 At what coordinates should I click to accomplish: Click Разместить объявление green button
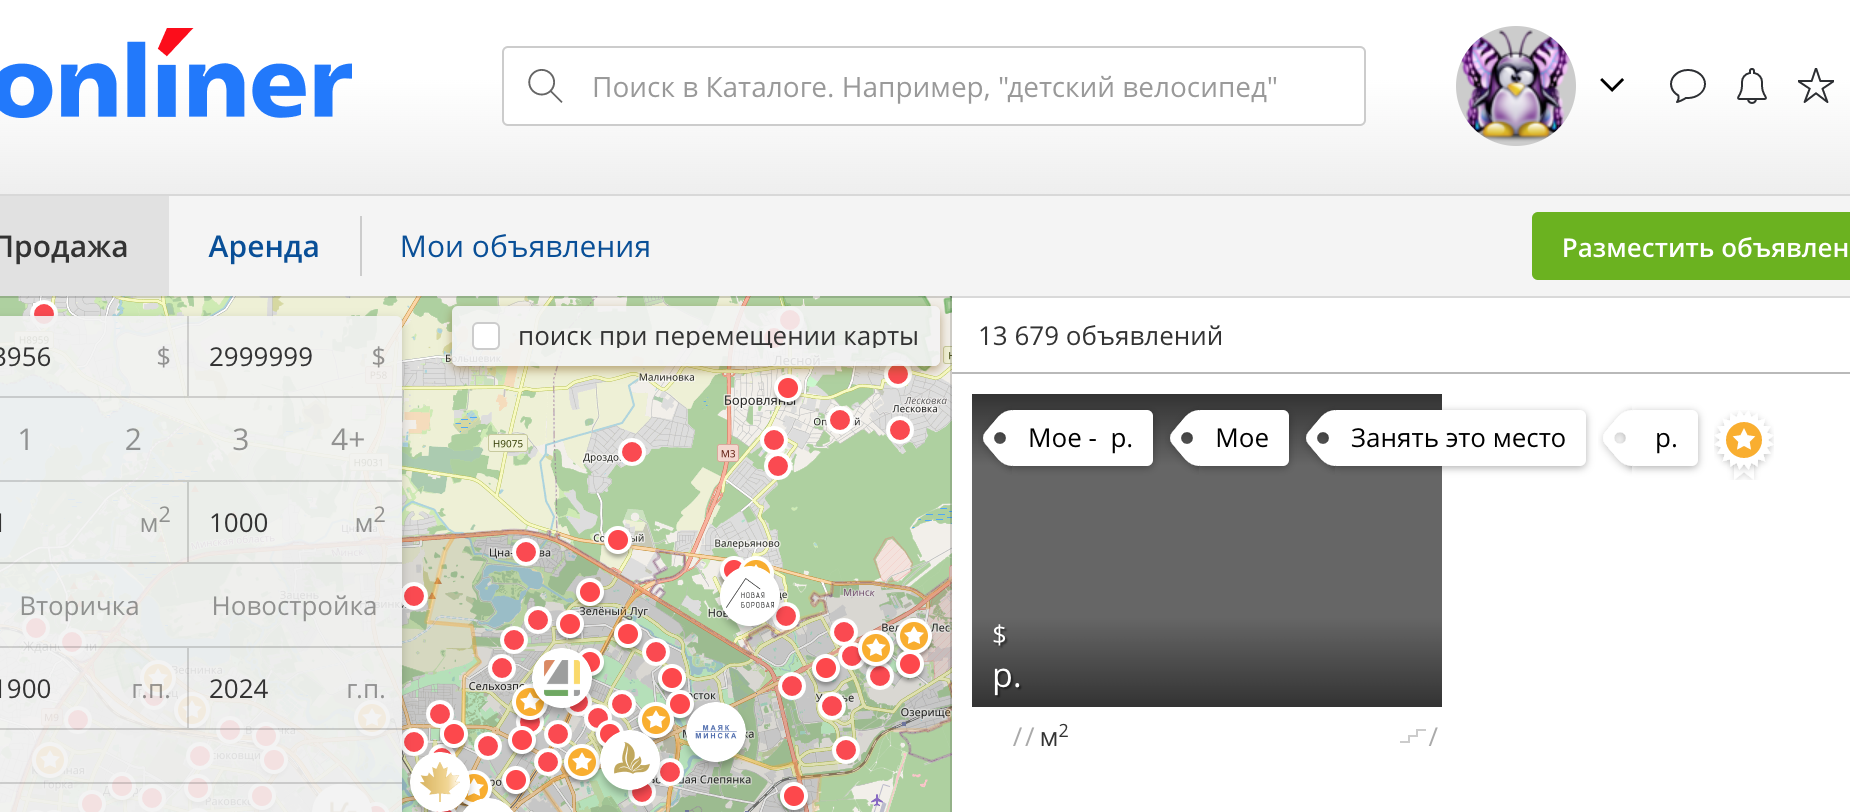coord(1691,246)
